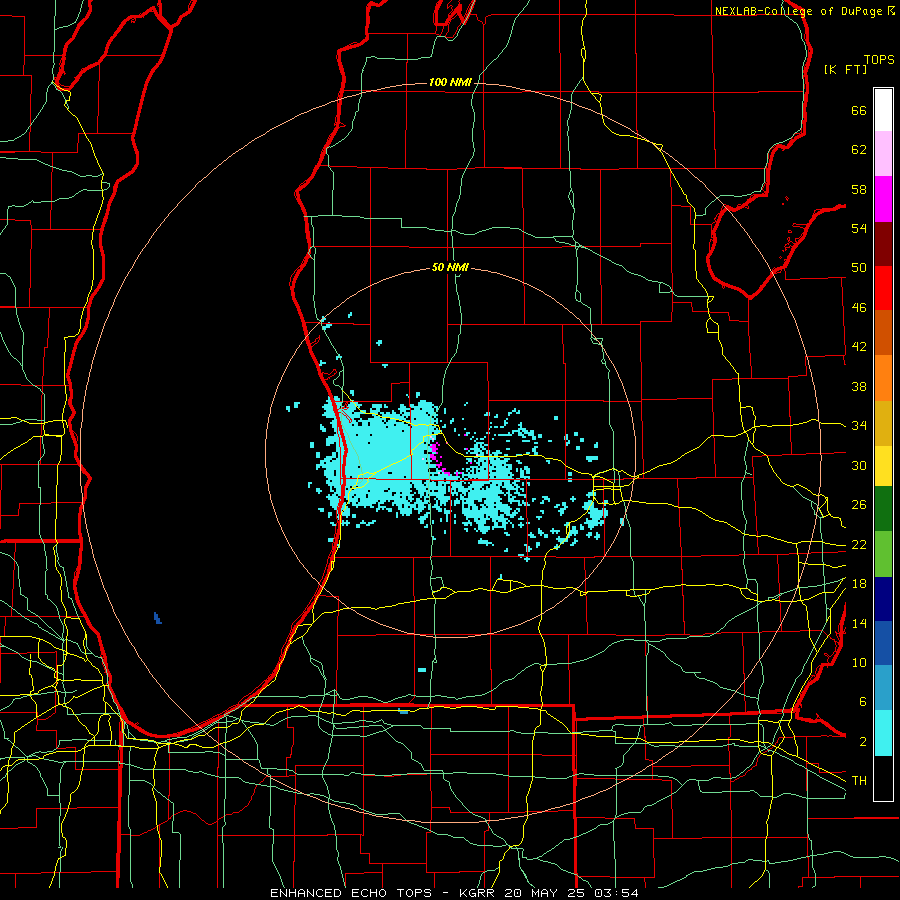Screen dimensions: 900x900
Task: Click the '[K FT]' units label
Action: coord(845,69)
